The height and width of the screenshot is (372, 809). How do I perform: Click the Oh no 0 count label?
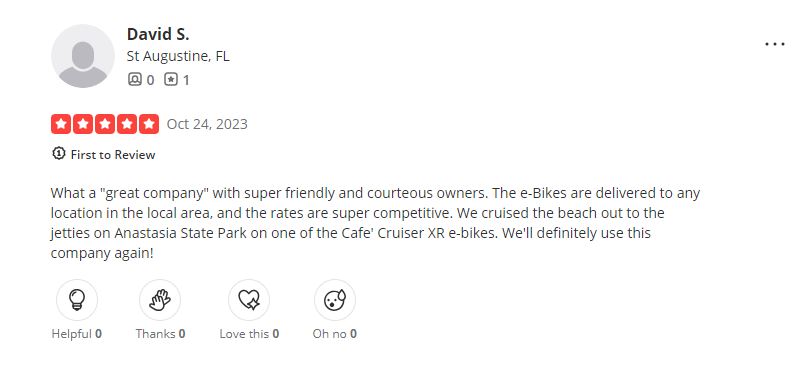(334, 334)
